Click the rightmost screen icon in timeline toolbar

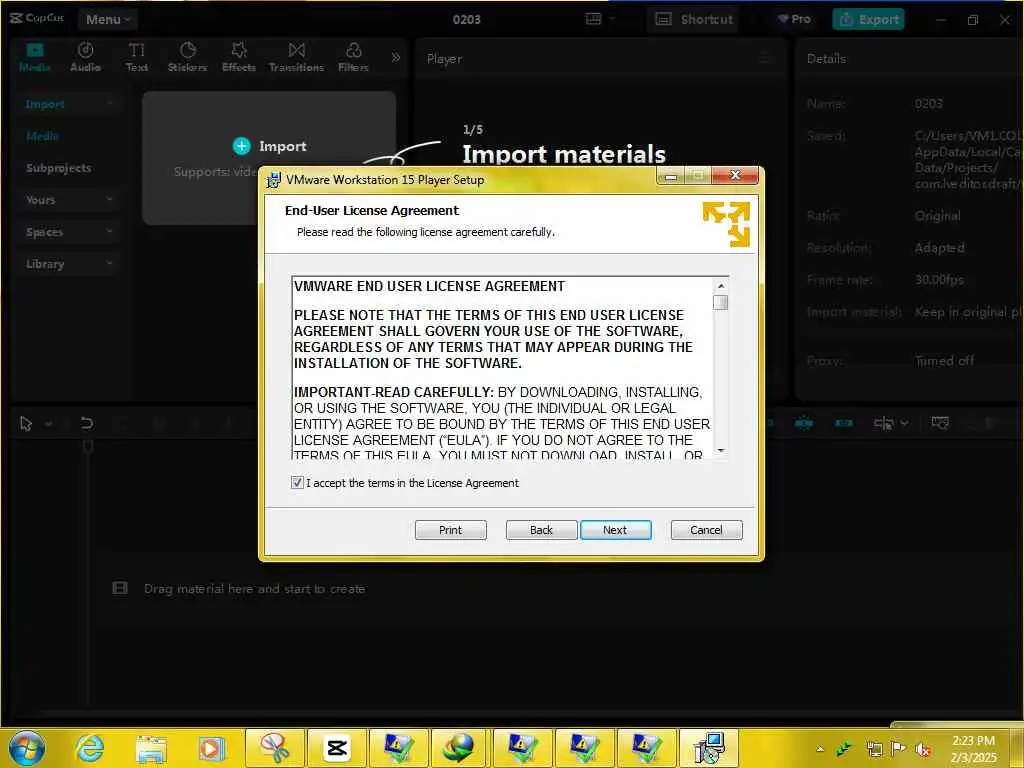coord(940,423)
